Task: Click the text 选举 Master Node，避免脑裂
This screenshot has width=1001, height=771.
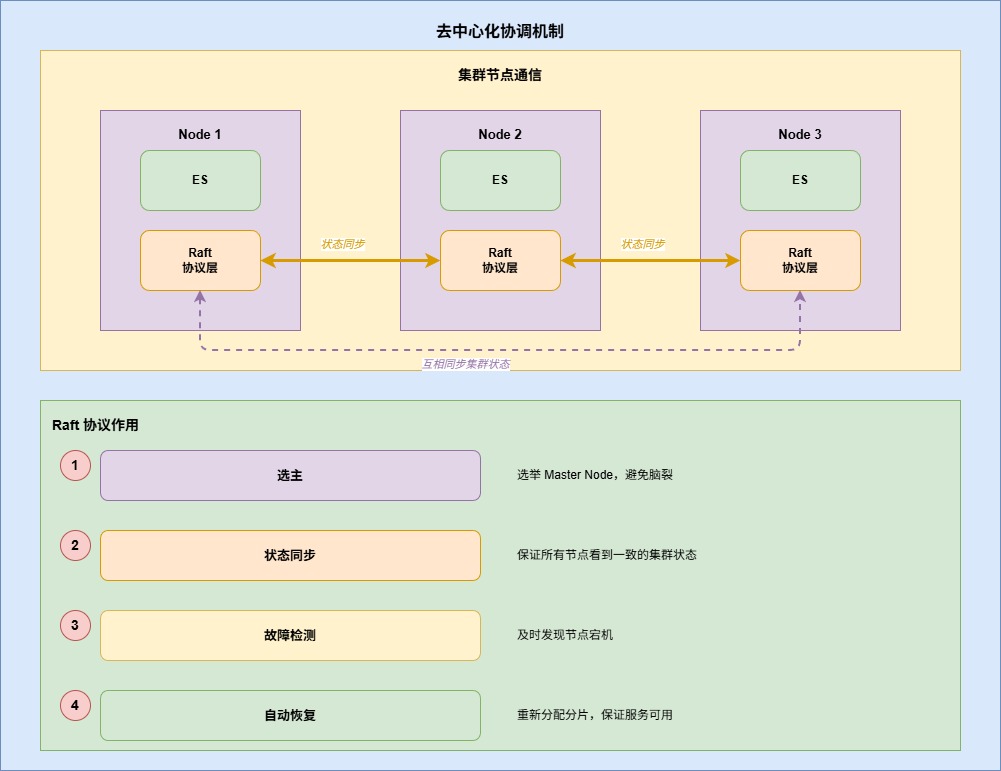Action: pyautogui.click(x=595, y=475)
